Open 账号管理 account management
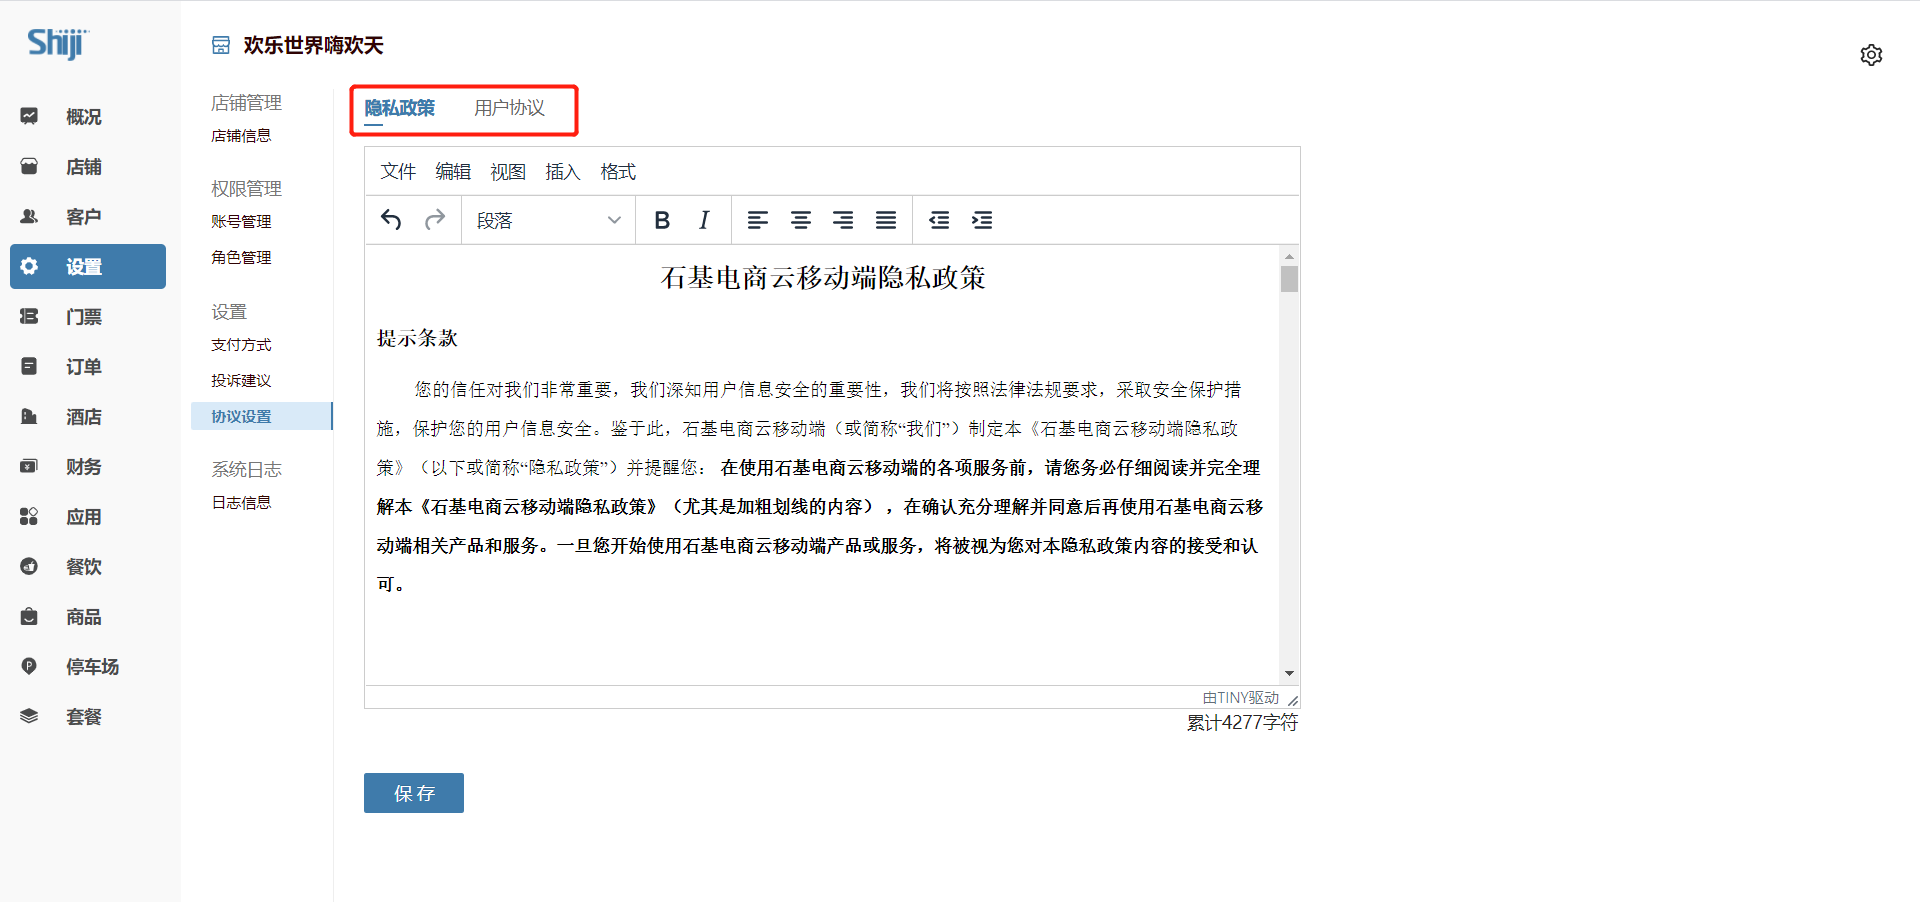 pyautogui.click(x=241, y=222)
